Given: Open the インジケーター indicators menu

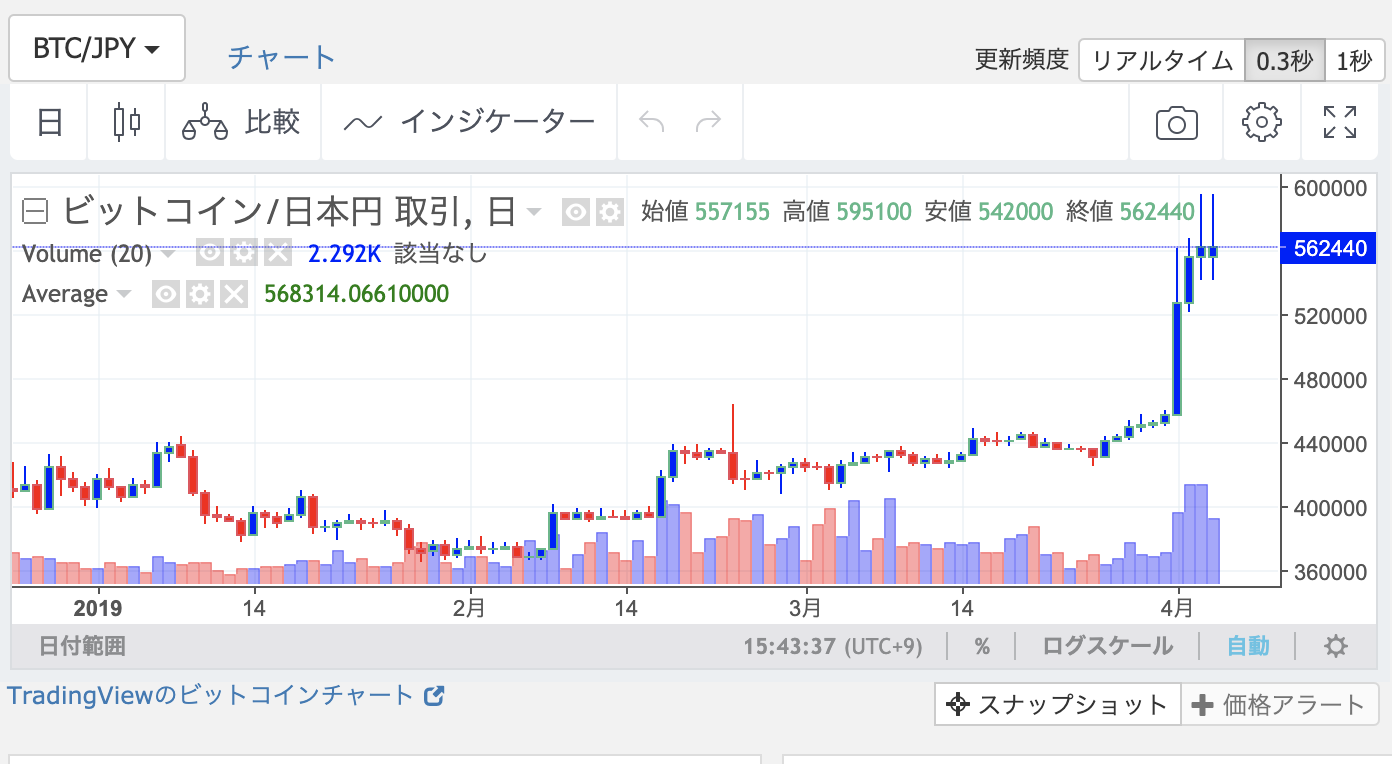Looking at the screenshot, I should (469, 122).
